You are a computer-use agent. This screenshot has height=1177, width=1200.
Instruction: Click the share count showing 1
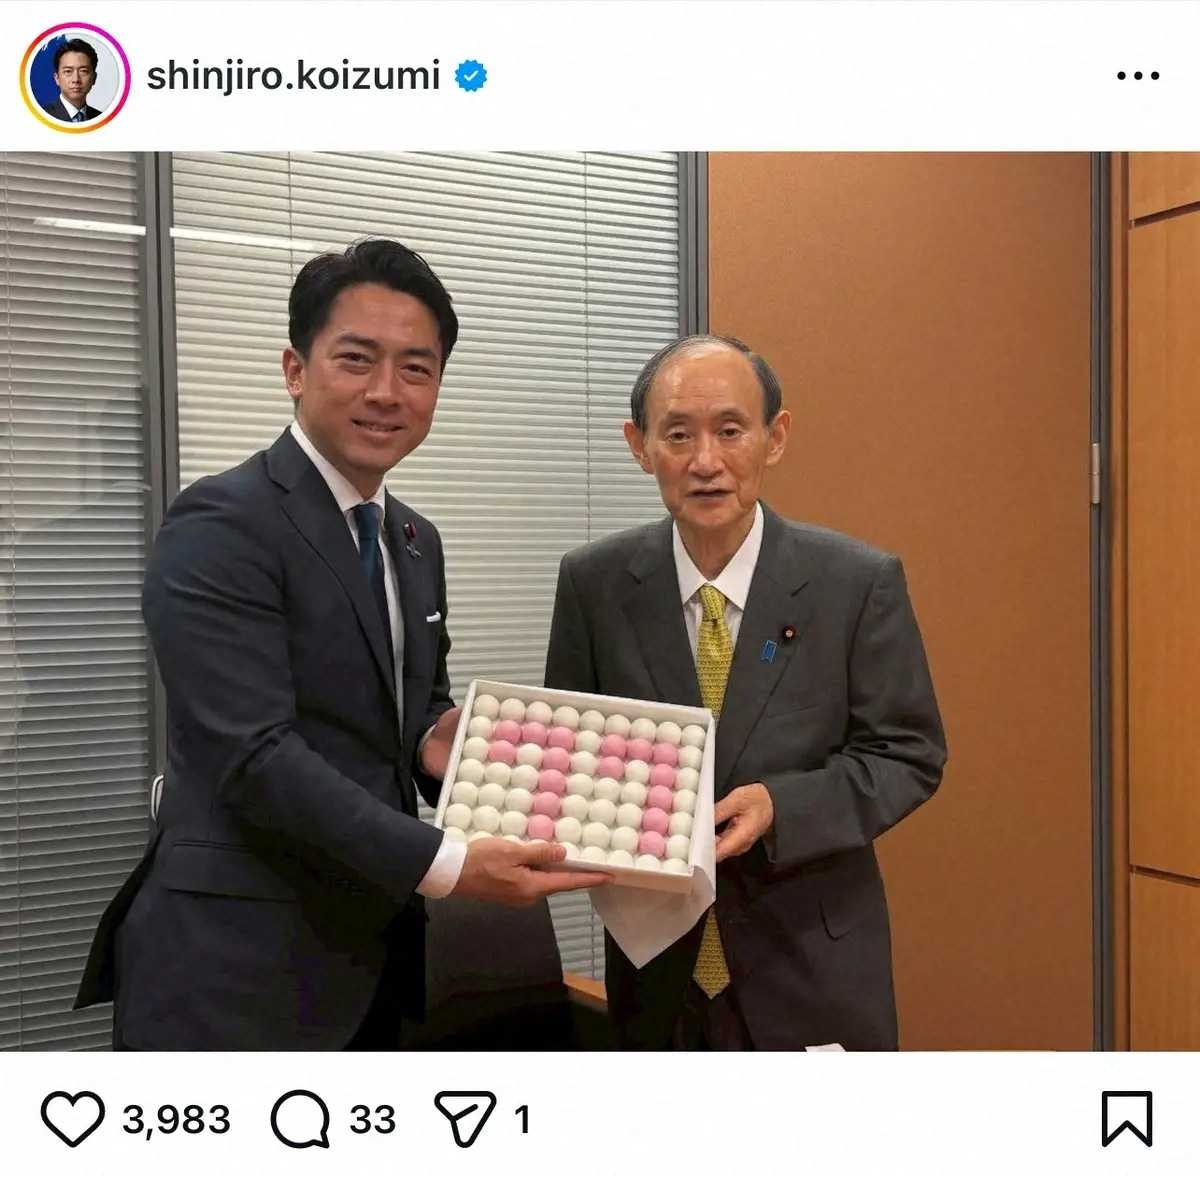[522, 1119]
